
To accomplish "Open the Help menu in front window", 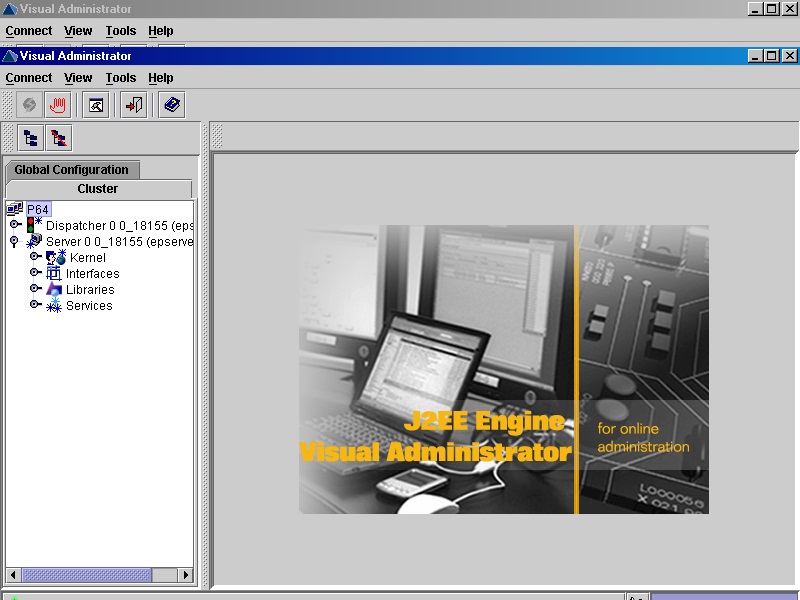I will pyautogui.click(x=161, y=78).
